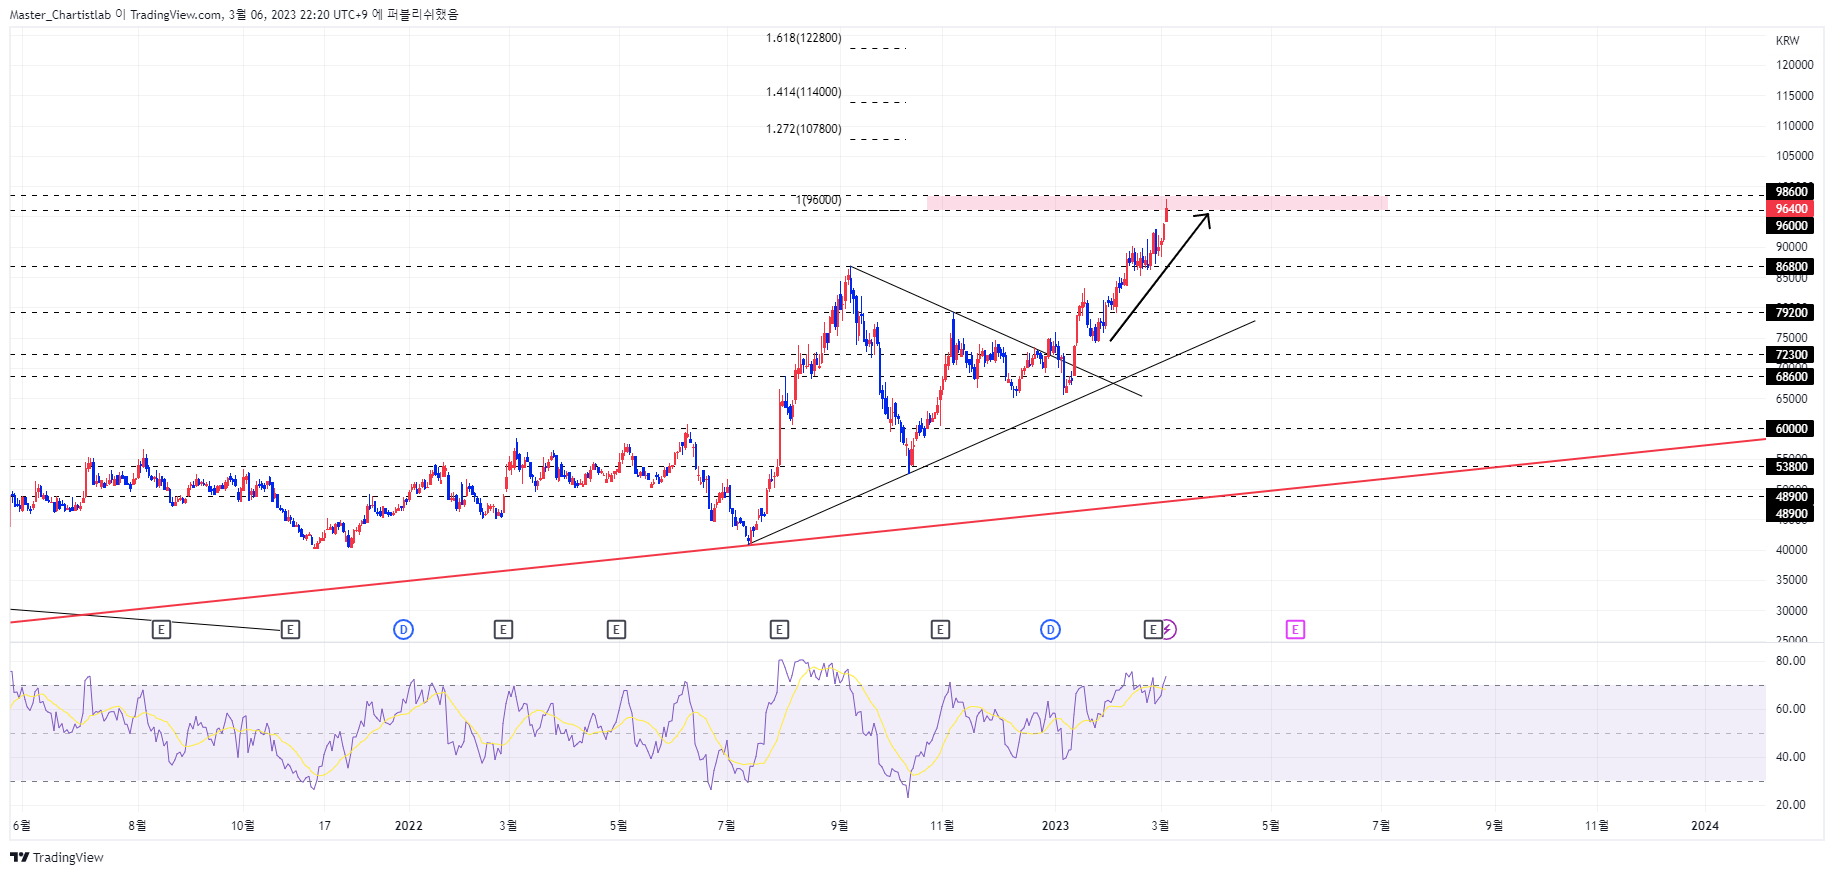
Task: Select the 98600 price level label
Action: (1790, 192)
